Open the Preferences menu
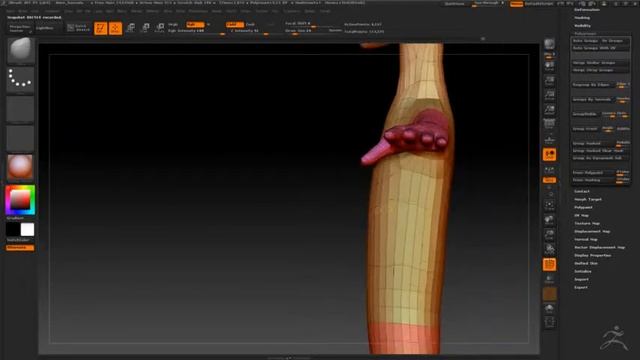This screenshot has height=360, width=640. (x=198, y=11)
